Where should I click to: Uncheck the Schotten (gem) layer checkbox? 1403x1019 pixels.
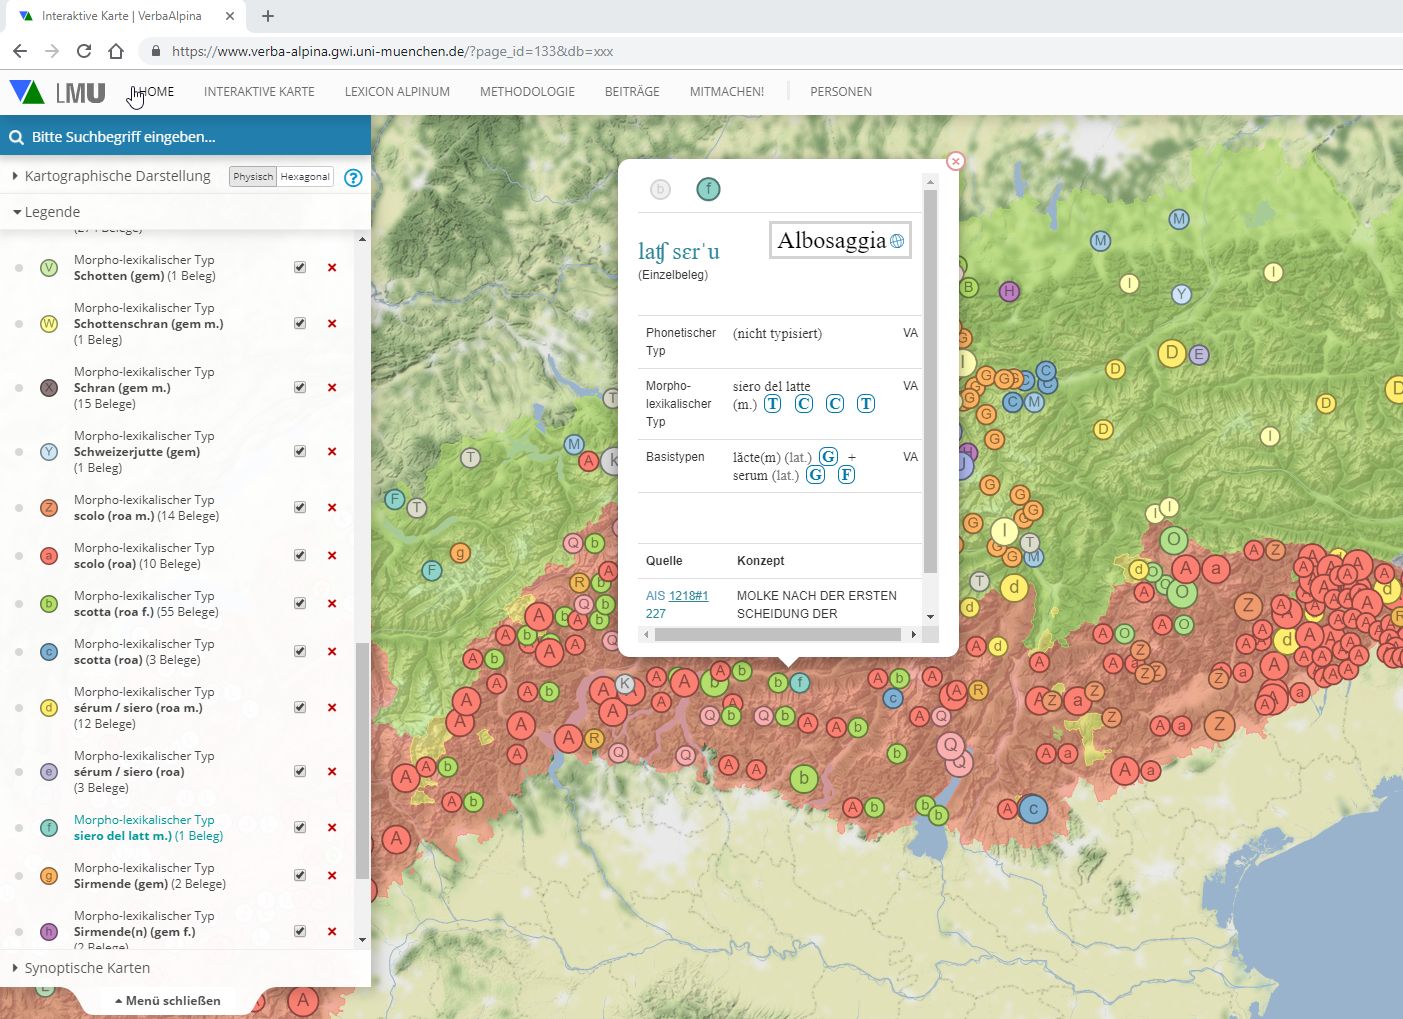[300, 267]
